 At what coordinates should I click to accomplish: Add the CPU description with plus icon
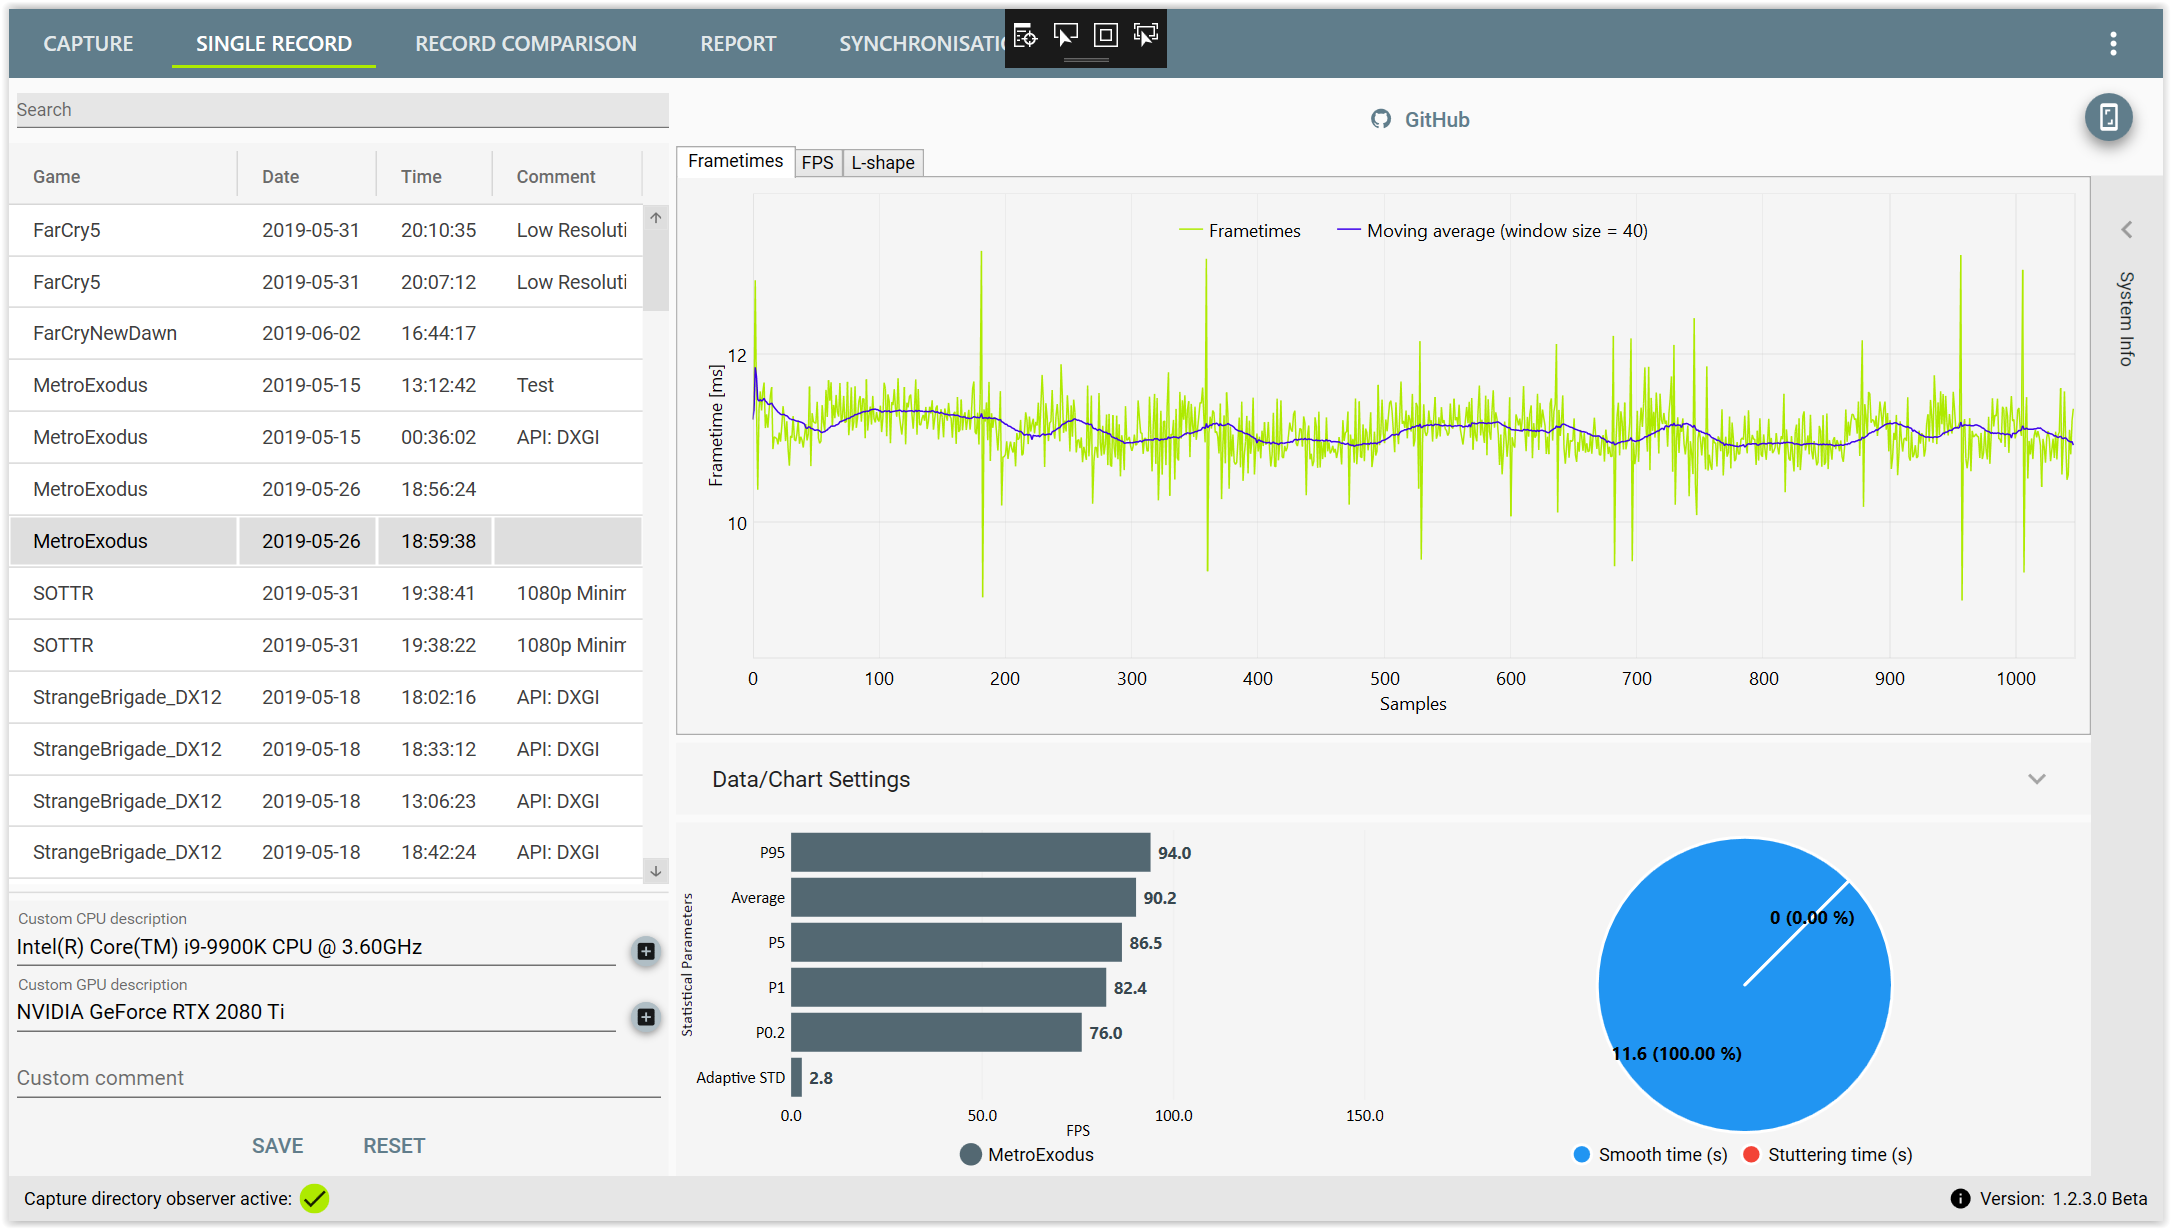click(x=646, y=951)
